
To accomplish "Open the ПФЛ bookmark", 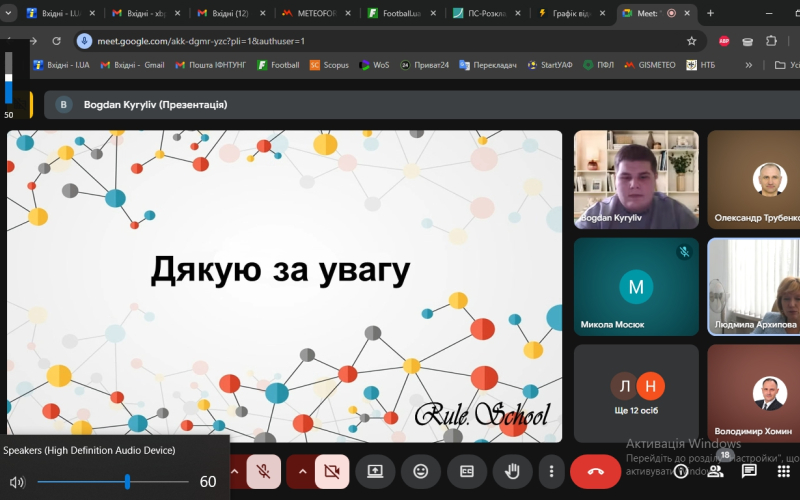I will pyautogui.click(x=598, y=65).
